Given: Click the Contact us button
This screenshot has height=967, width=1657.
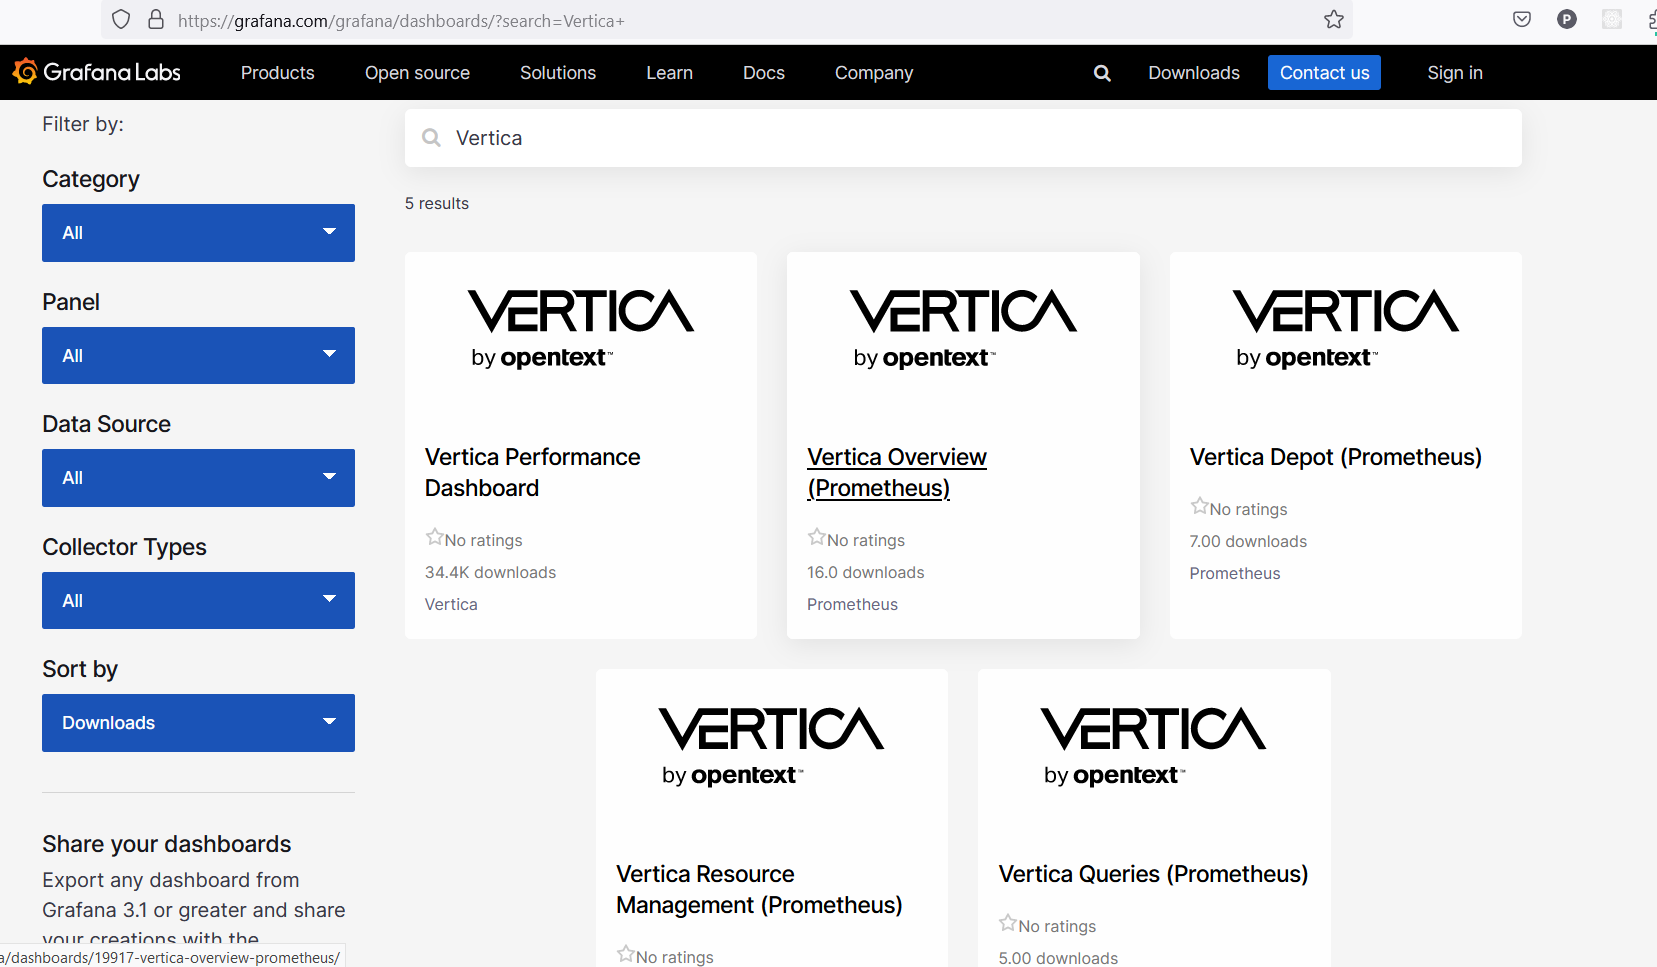Looking at the screenshot, I should (x=1324, y=73).
